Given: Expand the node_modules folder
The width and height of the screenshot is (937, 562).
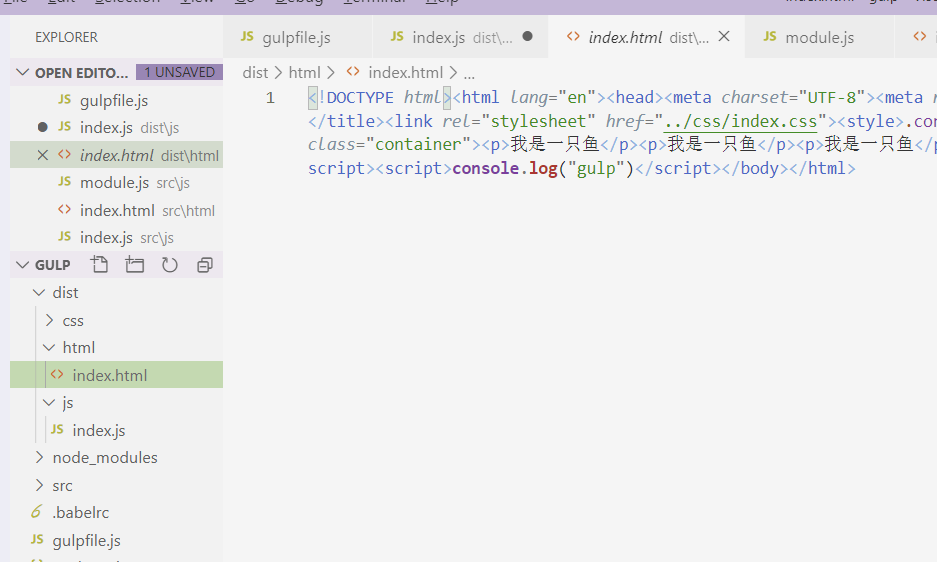Looking at the screenshot, I should [39, 457].
